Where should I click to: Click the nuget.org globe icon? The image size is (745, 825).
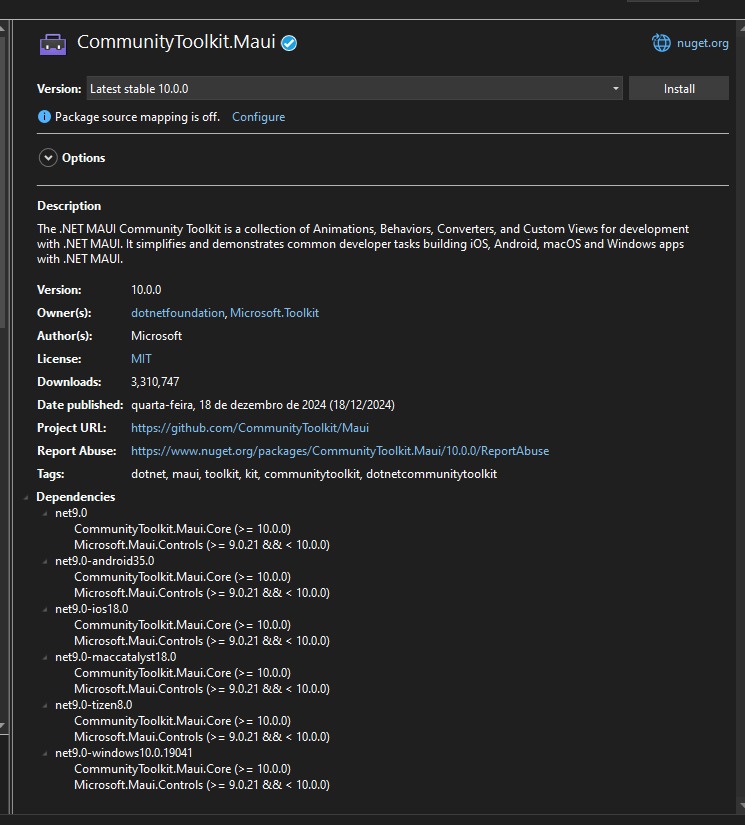[661, 43]
